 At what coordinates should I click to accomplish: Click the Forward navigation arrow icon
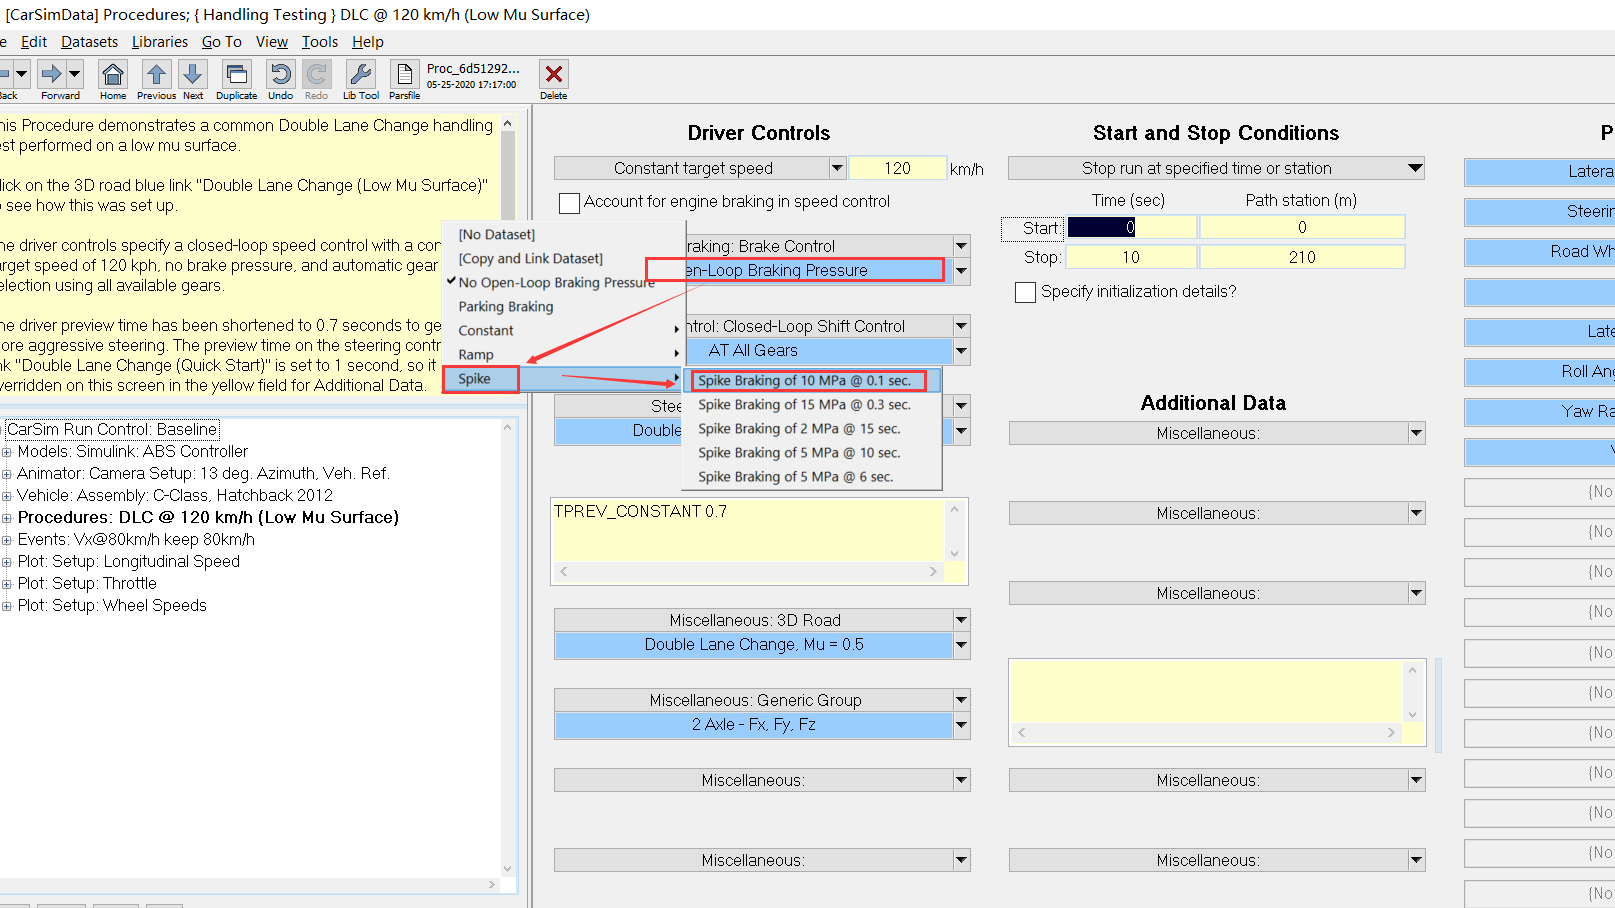[51, 74]
